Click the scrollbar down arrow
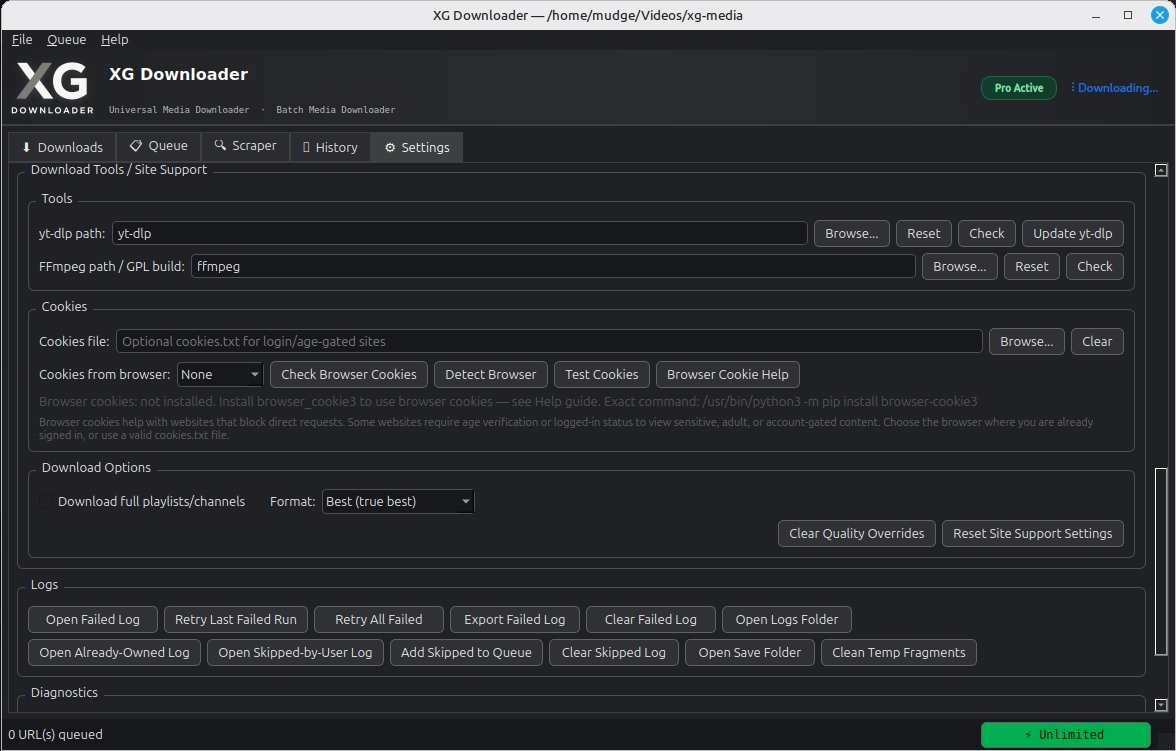The width and height of the screenshot is (1176, 751). coord(1161,705)
